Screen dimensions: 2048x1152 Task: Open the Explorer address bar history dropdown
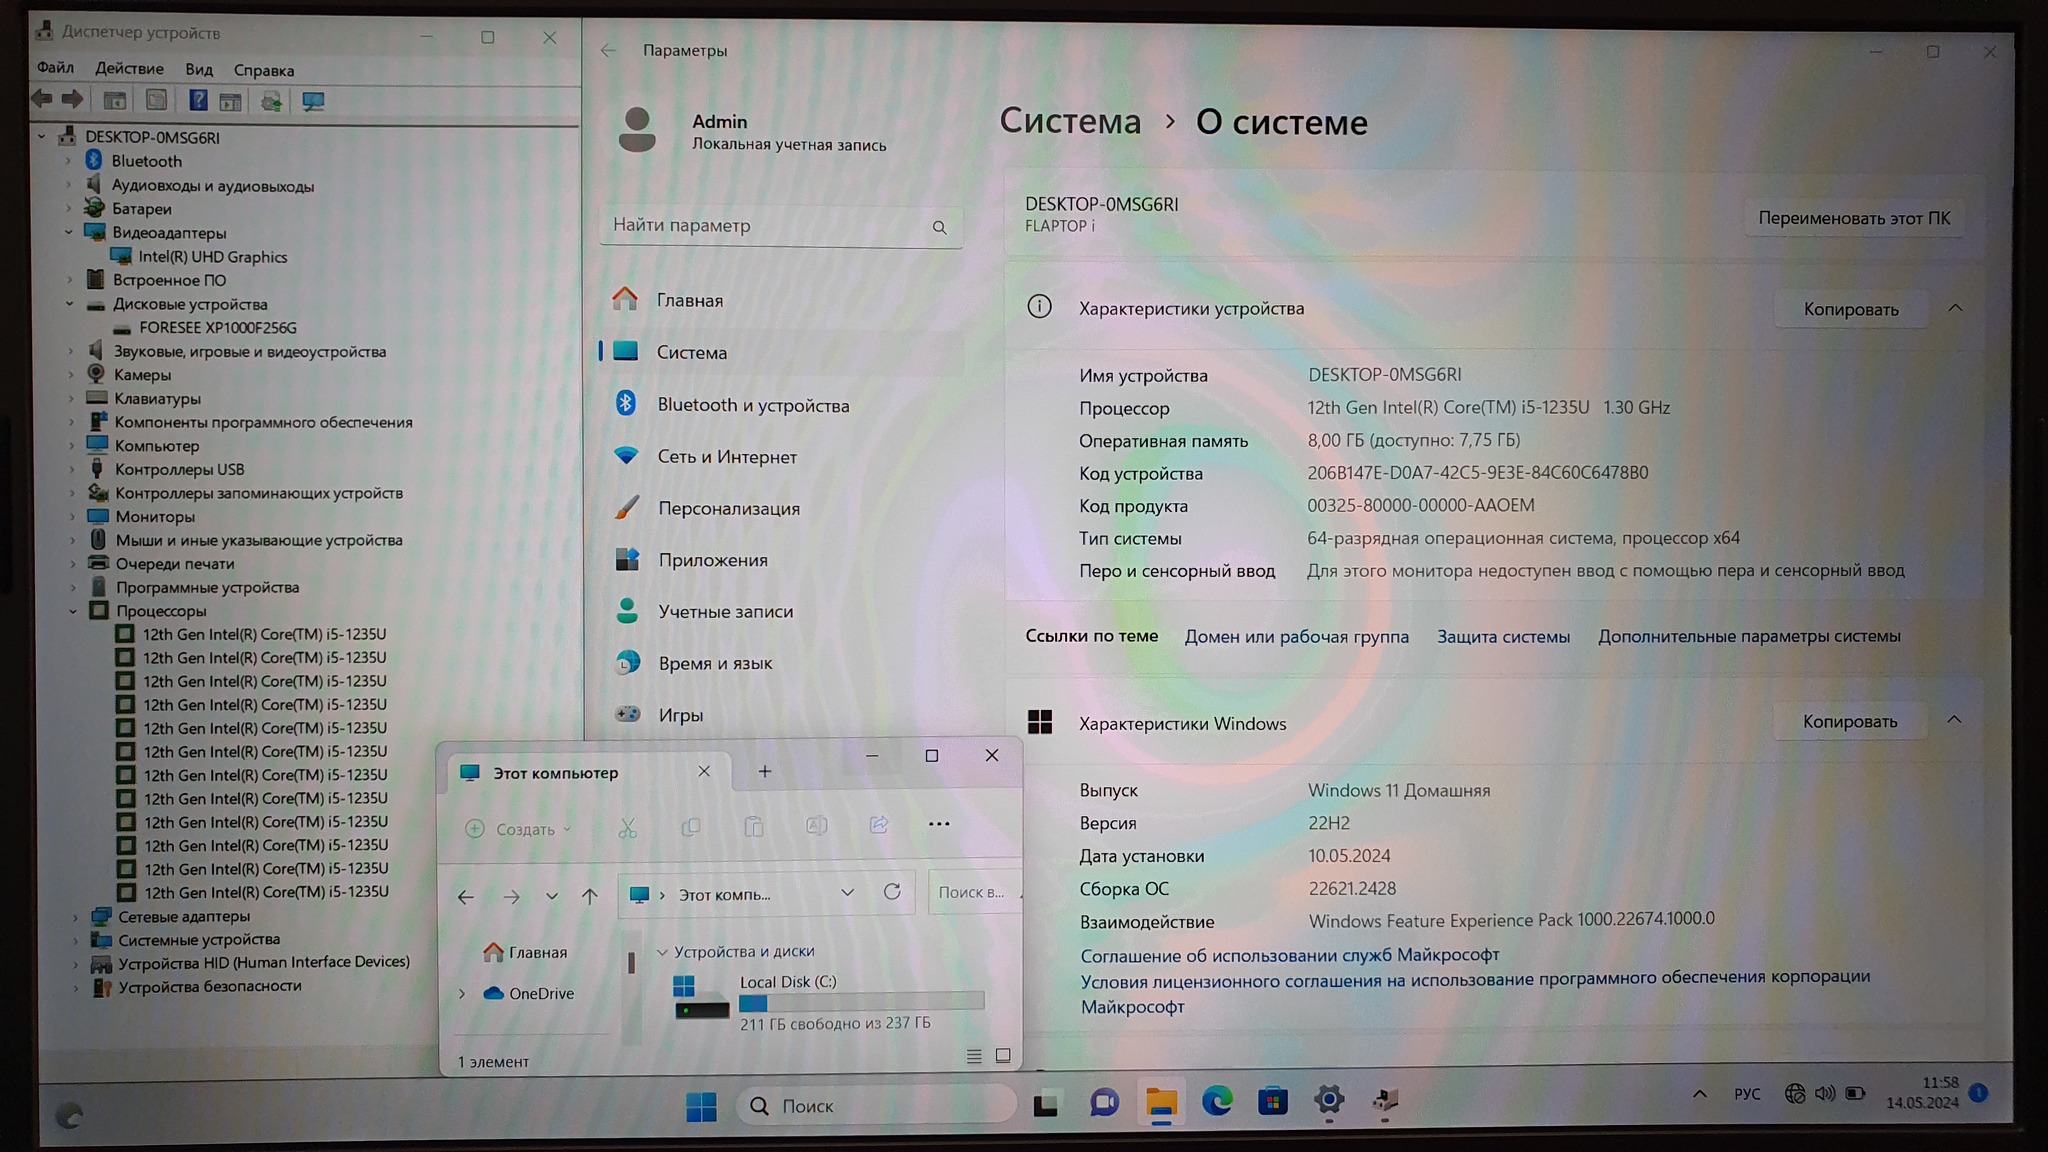tap(847, 893)
